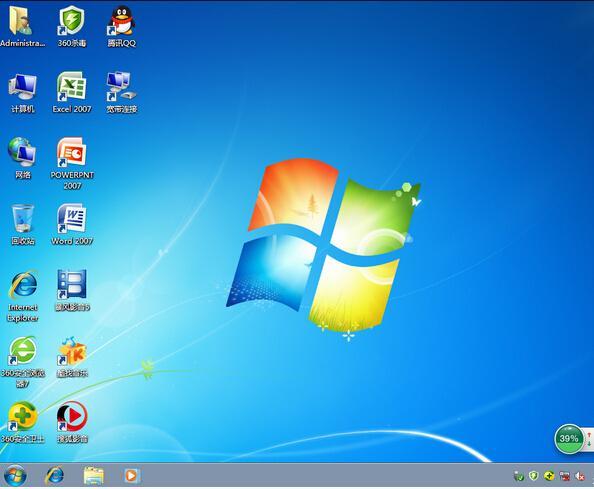
Task: Click the orange media player taskbar button
Action: [132, 475]
